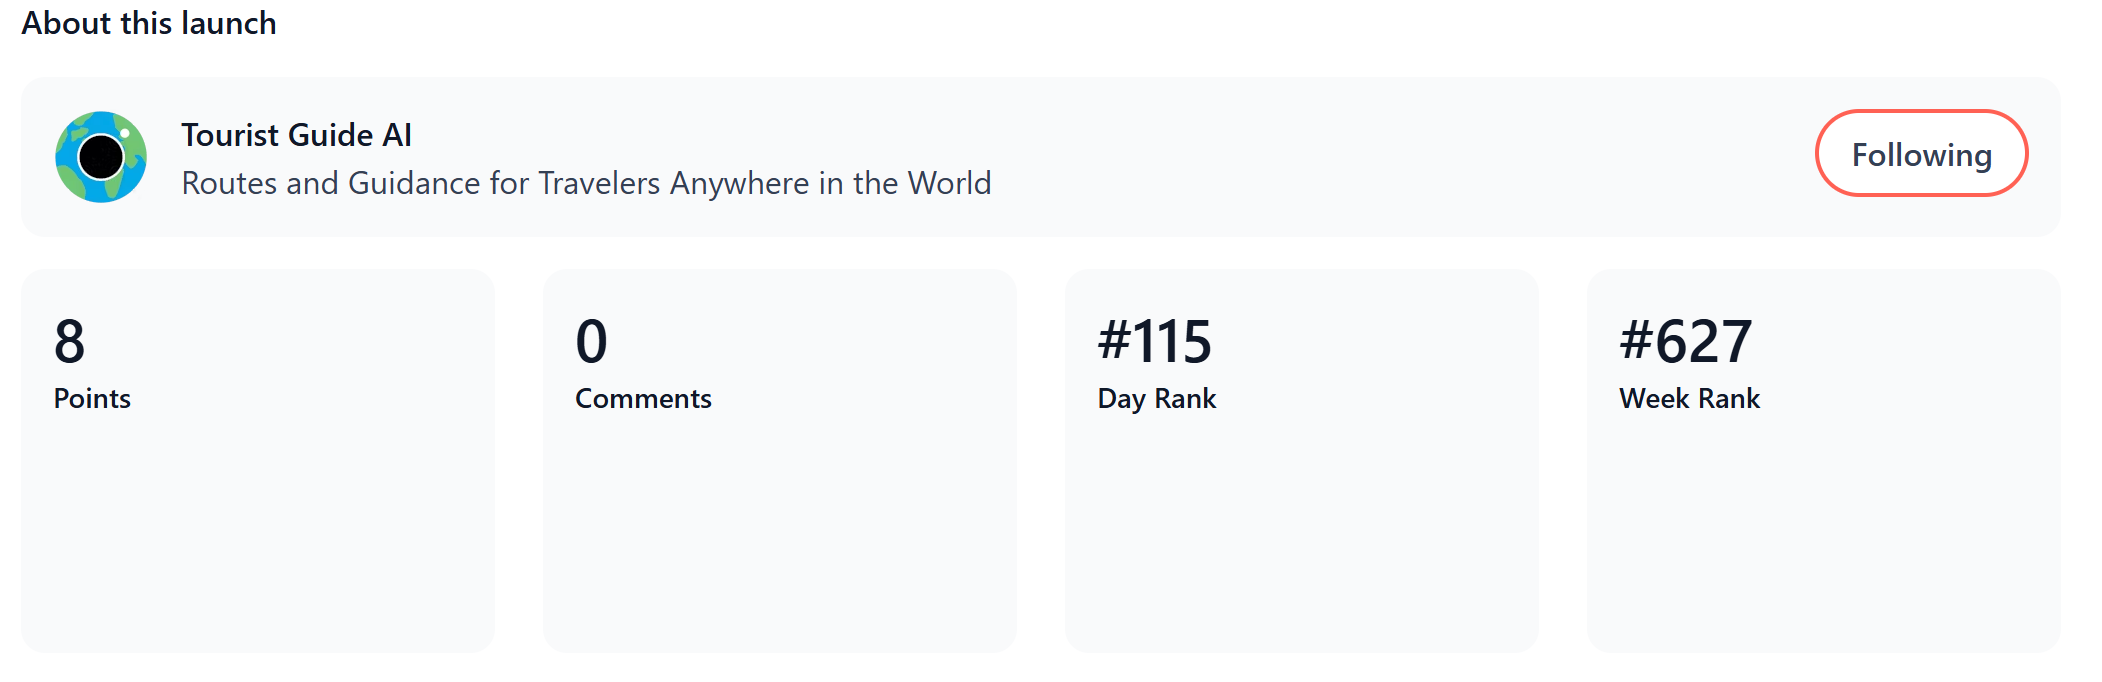Screen dimensions: 2102x682
Task: Click the 0 comments count
Action: point(591,341)
